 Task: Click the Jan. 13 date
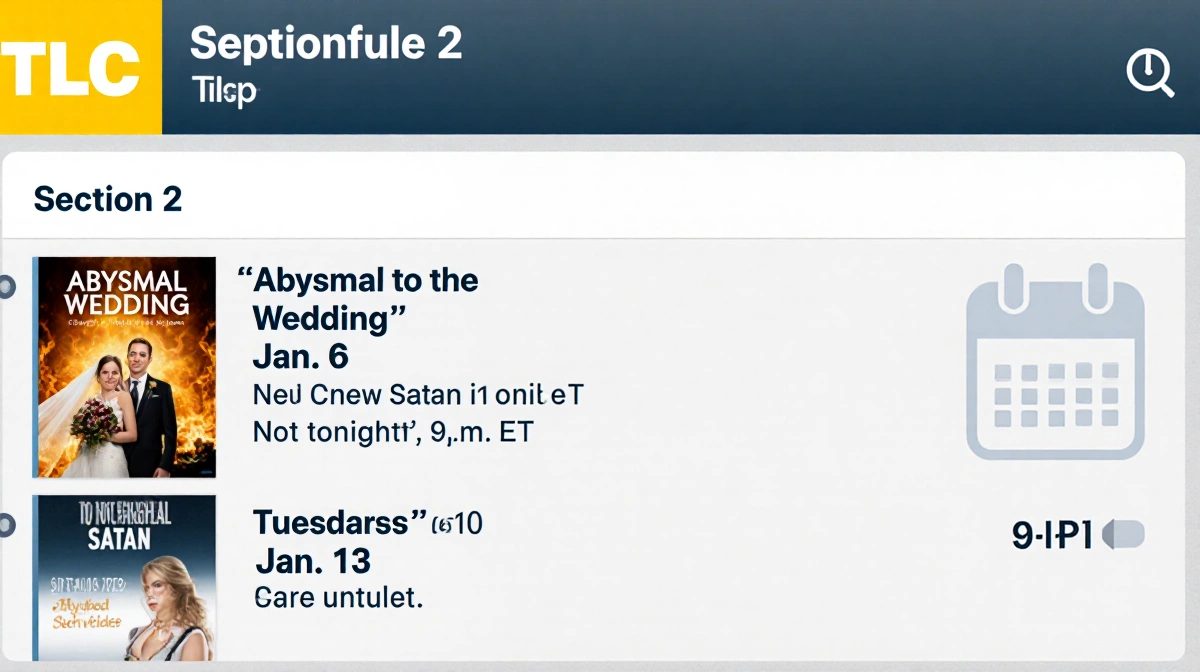(x=313, y=560)
